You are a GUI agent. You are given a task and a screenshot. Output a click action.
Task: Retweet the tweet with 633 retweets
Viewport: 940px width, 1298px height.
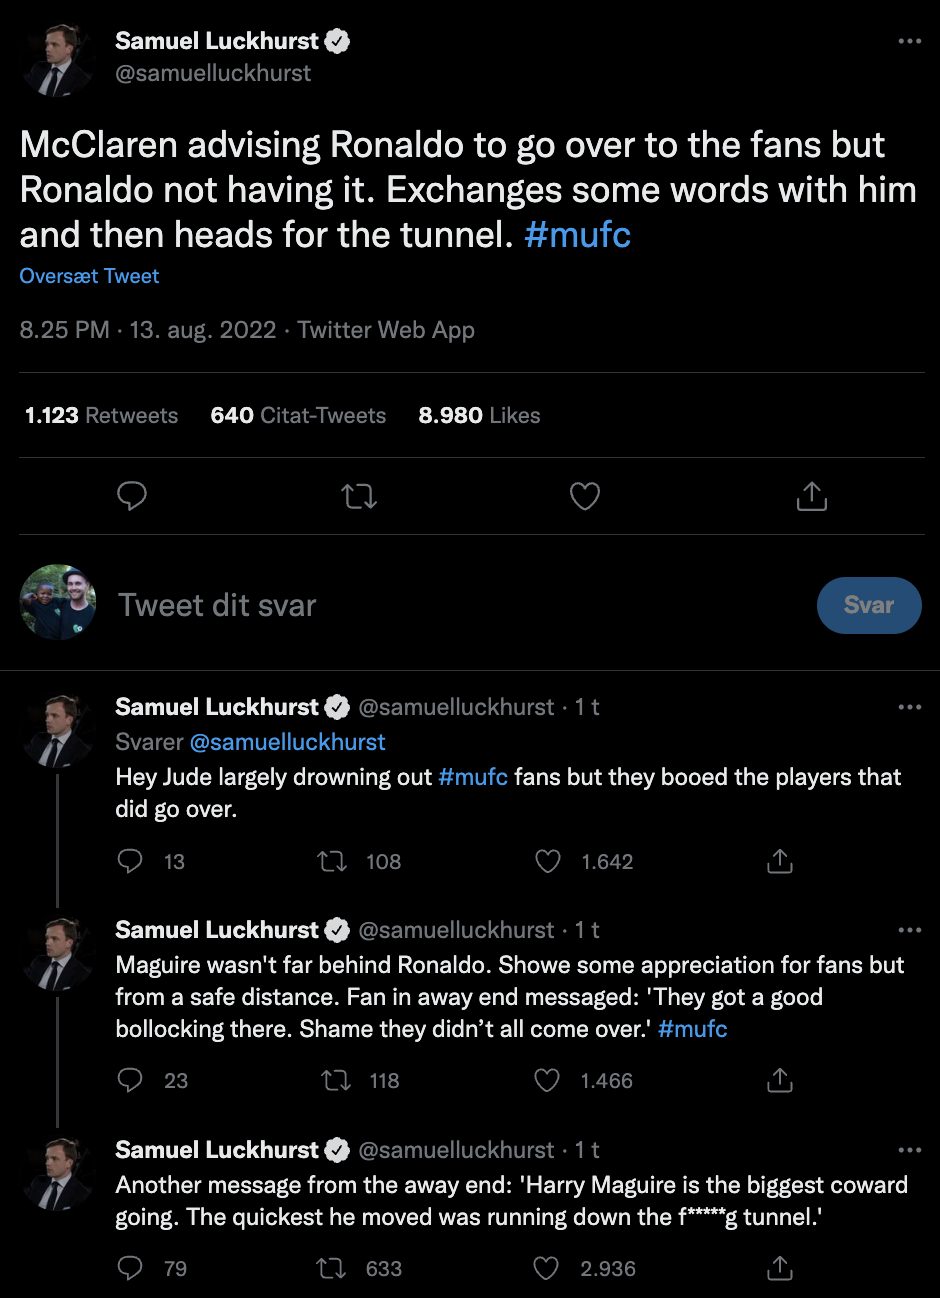click(x=330, y=1269)
